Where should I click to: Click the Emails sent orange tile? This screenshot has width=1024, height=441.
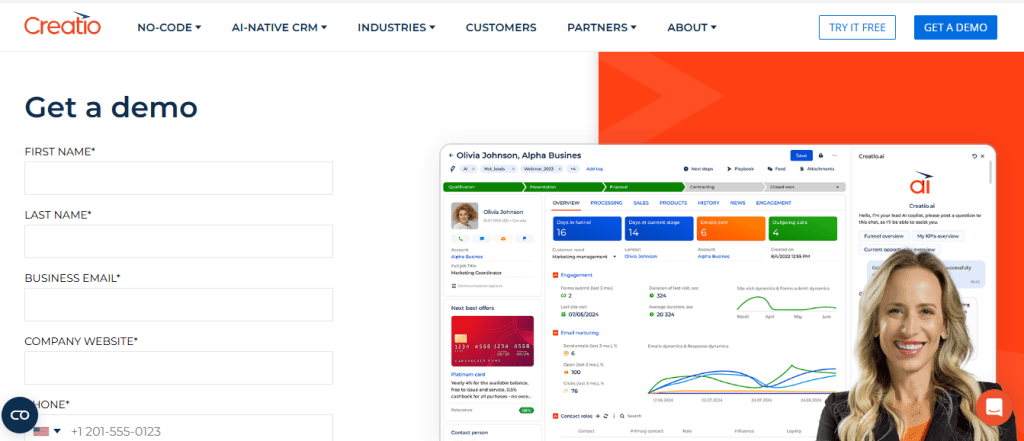(x=731, y=229)
